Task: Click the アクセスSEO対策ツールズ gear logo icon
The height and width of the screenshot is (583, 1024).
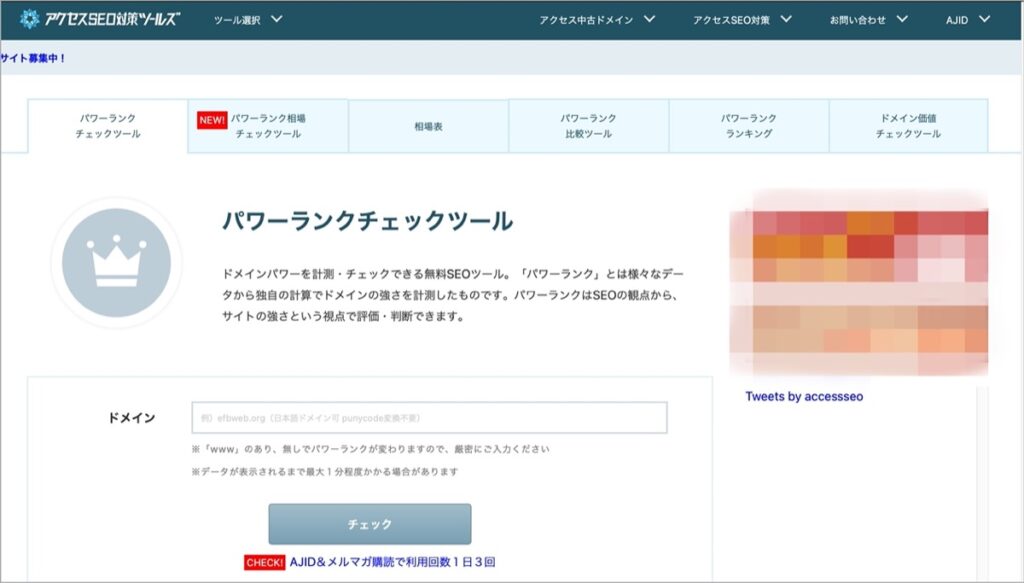Action: [x=29, y=19]
